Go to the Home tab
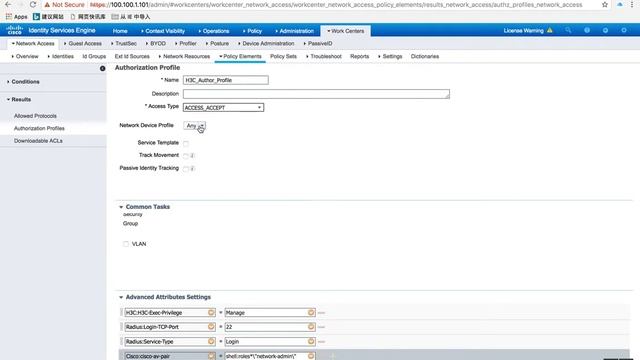The height and width of the screenshot is (360, 640). 120,31
